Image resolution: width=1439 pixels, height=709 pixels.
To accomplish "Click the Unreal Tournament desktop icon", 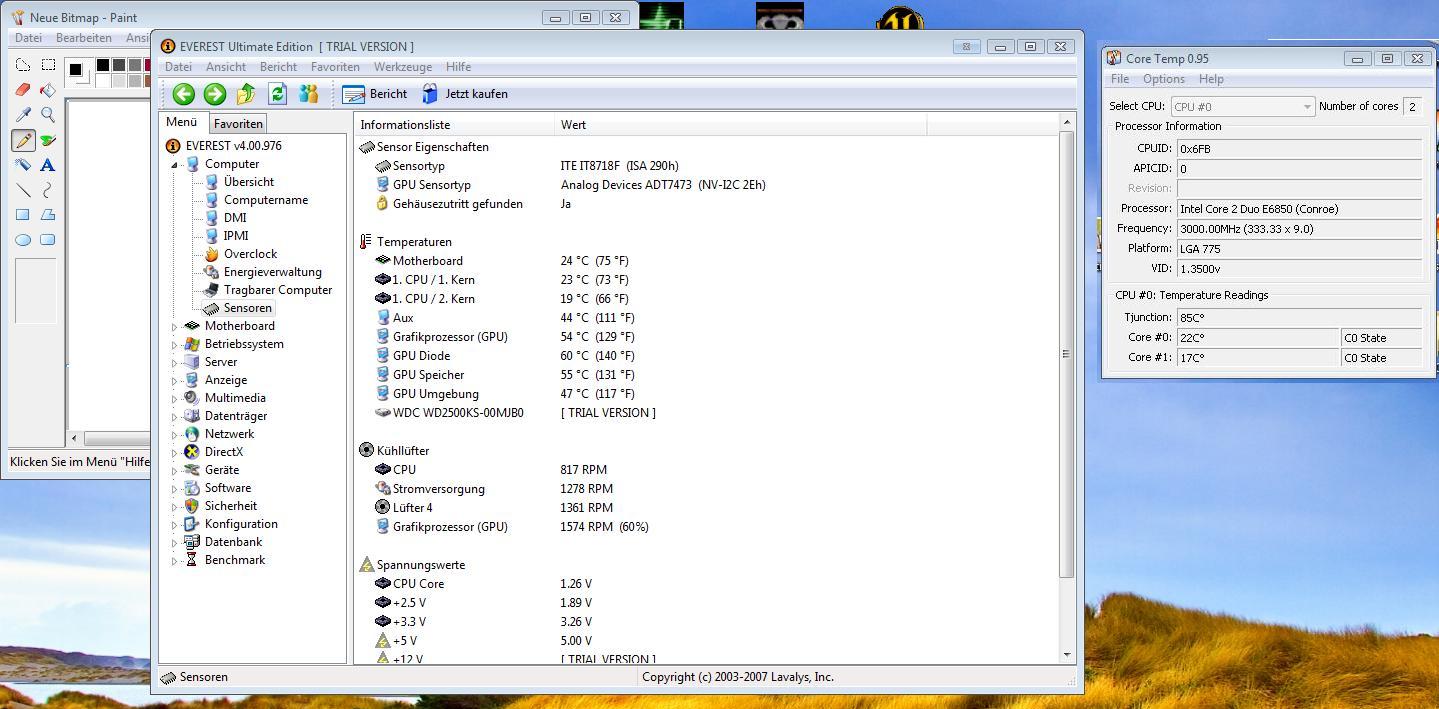I will (x=898, y=18).
